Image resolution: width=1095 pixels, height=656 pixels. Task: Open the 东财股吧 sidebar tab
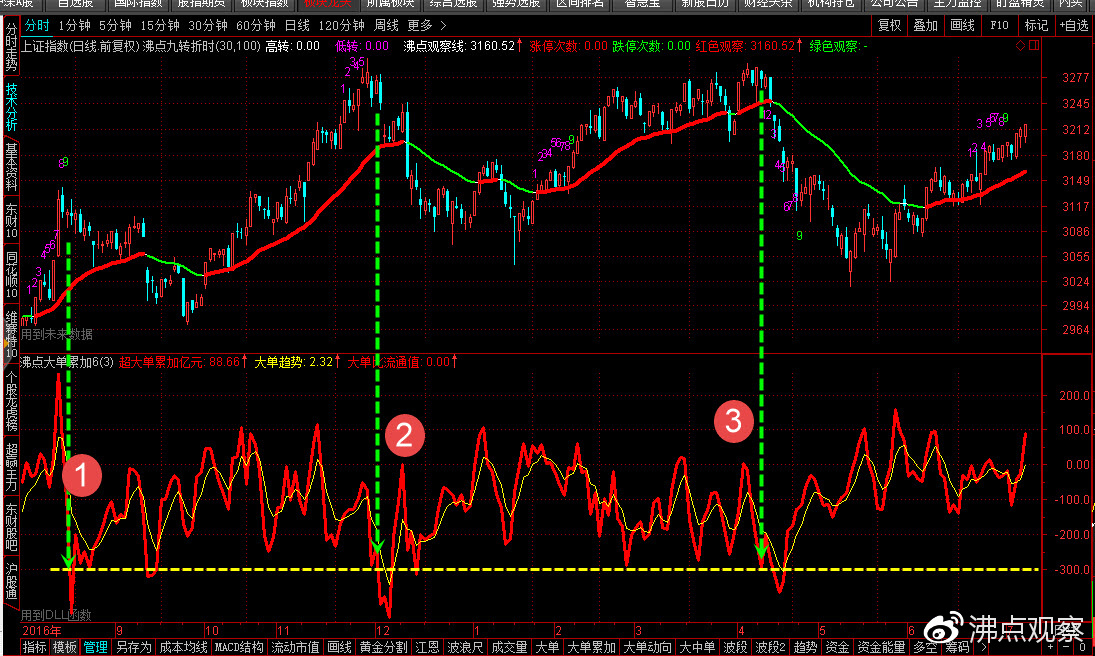coord(11,526)
